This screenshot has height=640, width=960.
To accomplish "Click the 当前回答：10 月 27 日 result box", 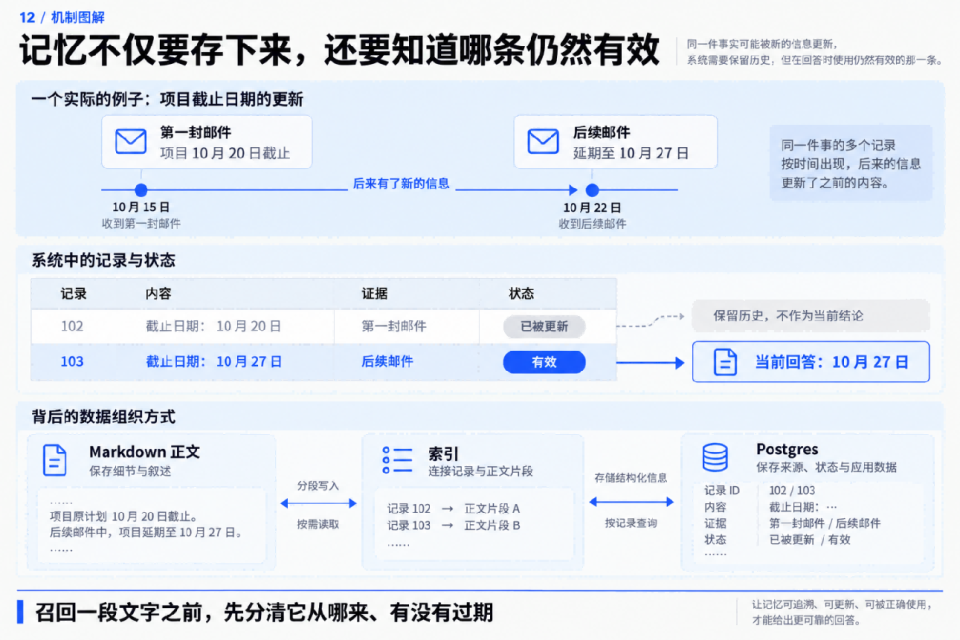I will [811, 362].
